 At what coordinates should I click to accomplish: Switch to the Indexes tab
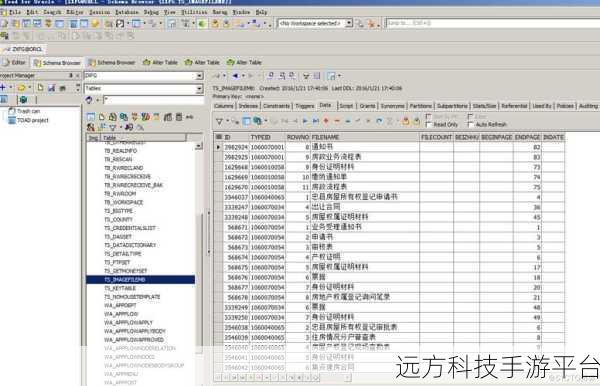[x=248, y=106]
